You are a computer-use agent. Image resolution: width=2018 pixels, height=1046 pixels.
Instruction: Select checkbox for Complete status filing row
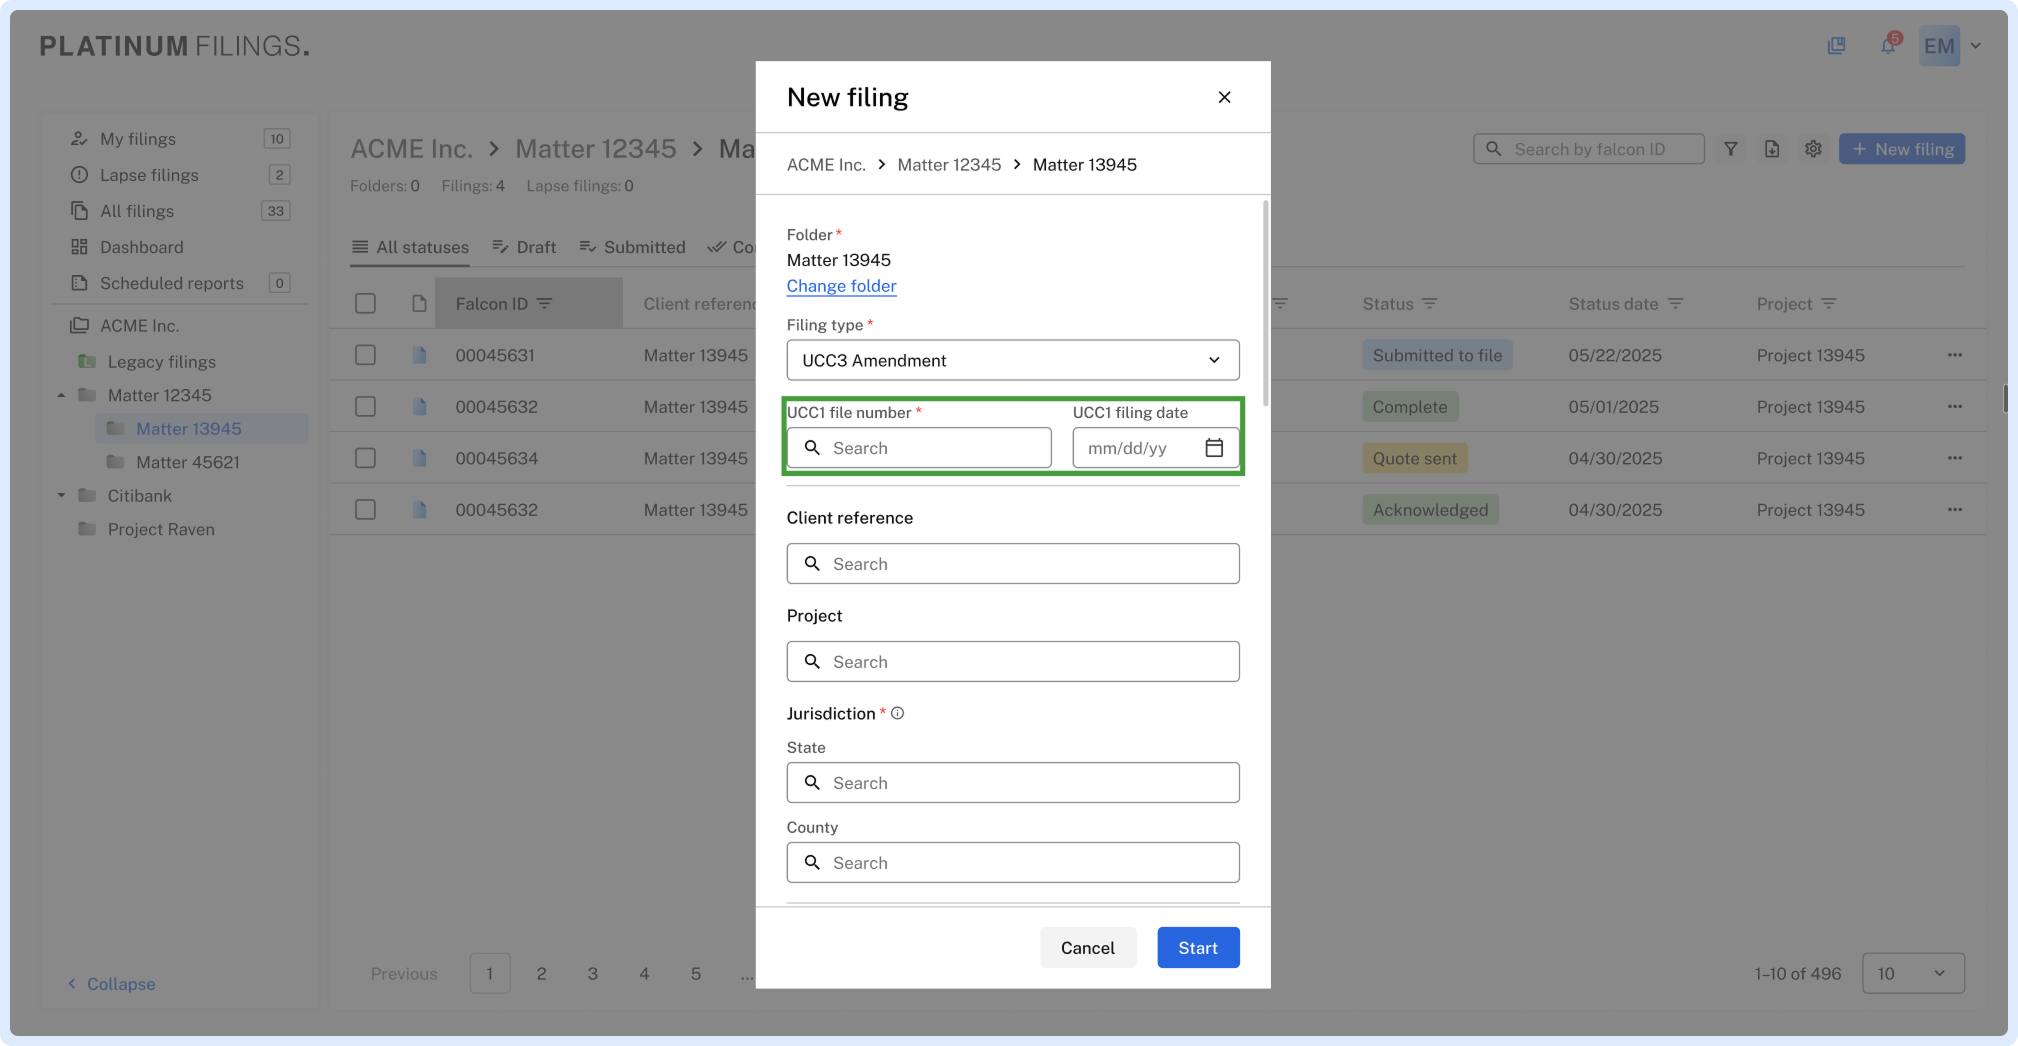click(365, 406)
